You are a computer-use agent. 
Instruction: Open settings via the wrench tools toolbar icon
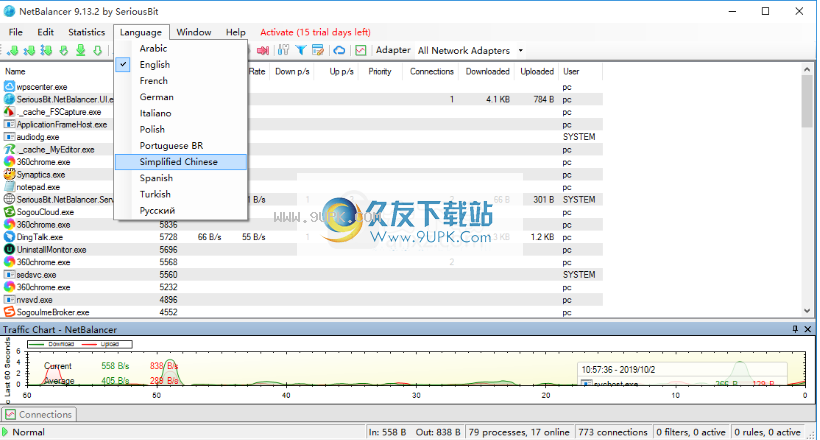click(x=283, y=50)
